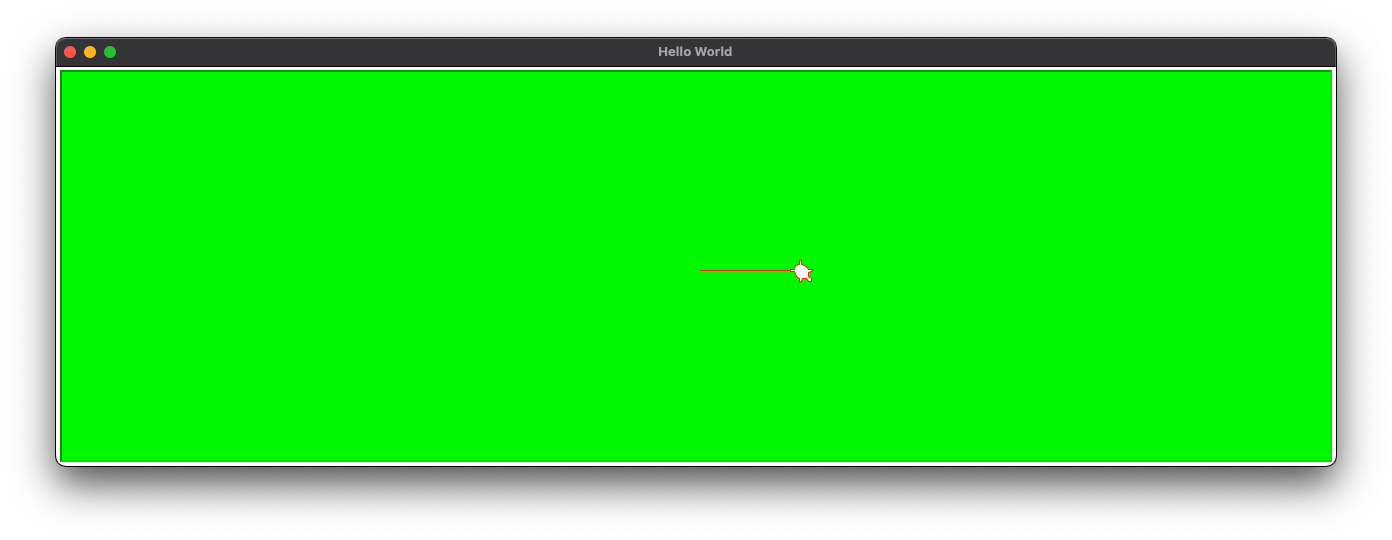
Task: Click the top-right corner of the green canvas
Action: (x=1328, y=74)
